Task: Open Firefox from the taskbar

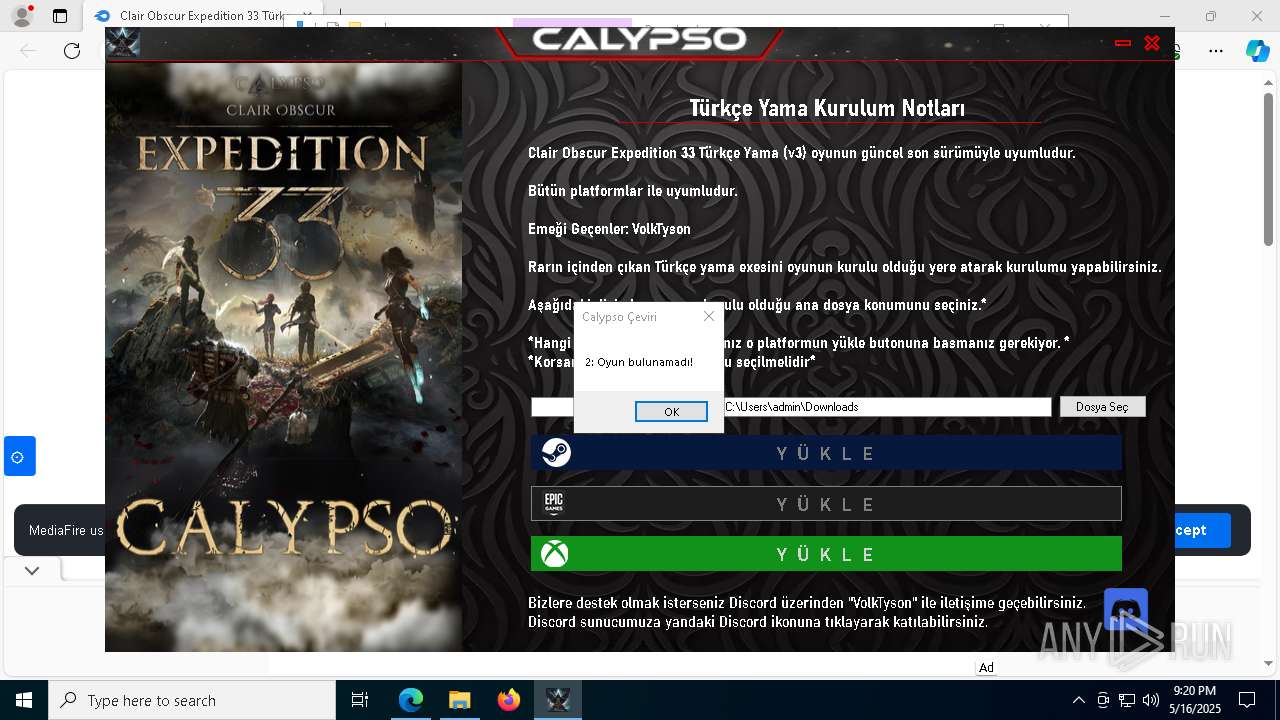Action: coord(508,700)
